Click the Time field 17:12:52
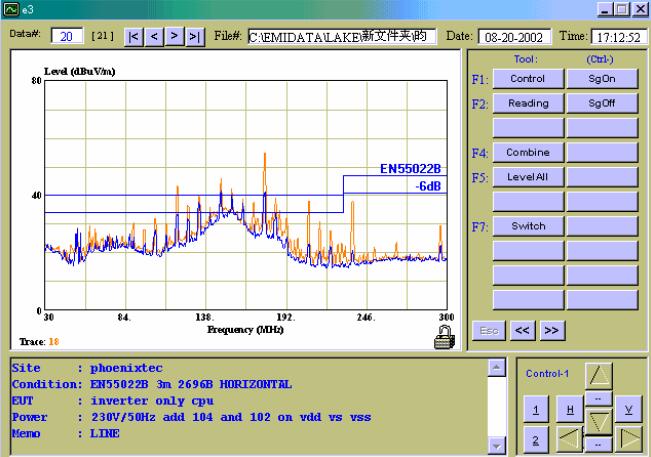The height and width of the screenshot is (457, 651). (x=619, y=37)
